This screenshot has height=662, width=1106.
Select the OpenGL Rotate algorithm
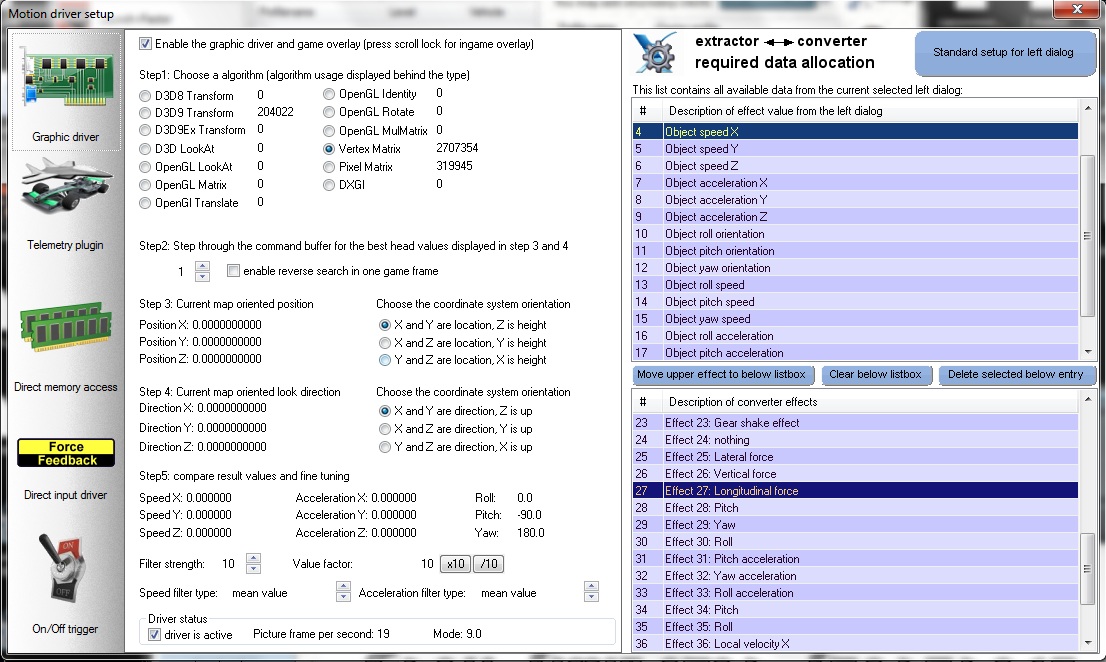[329, 112]
